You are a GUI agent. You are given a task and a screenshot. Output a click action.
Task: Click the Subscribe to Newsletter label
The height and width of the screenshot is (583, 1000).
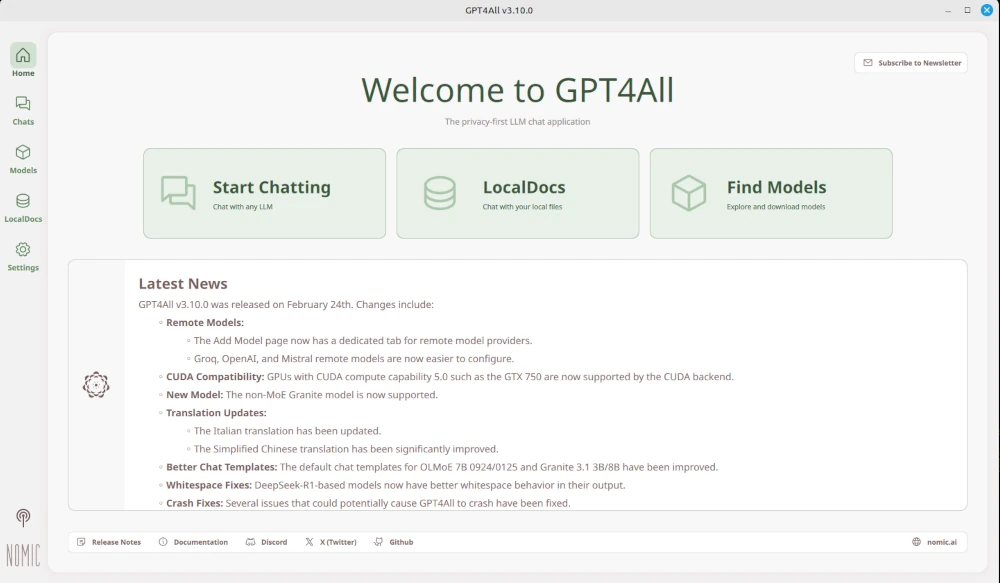point(920,63)
